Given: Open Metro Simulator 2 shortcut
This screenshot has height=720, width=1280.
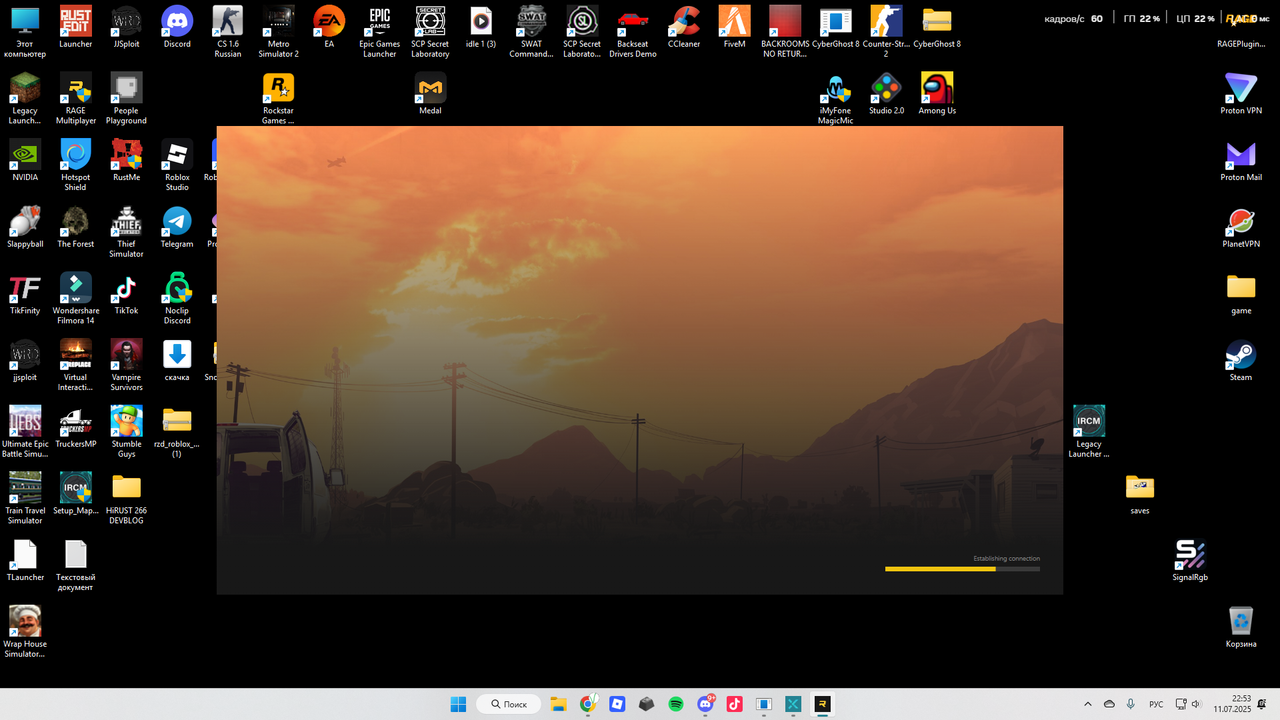Looking at the screenshot, I should [x=278, y=32].
